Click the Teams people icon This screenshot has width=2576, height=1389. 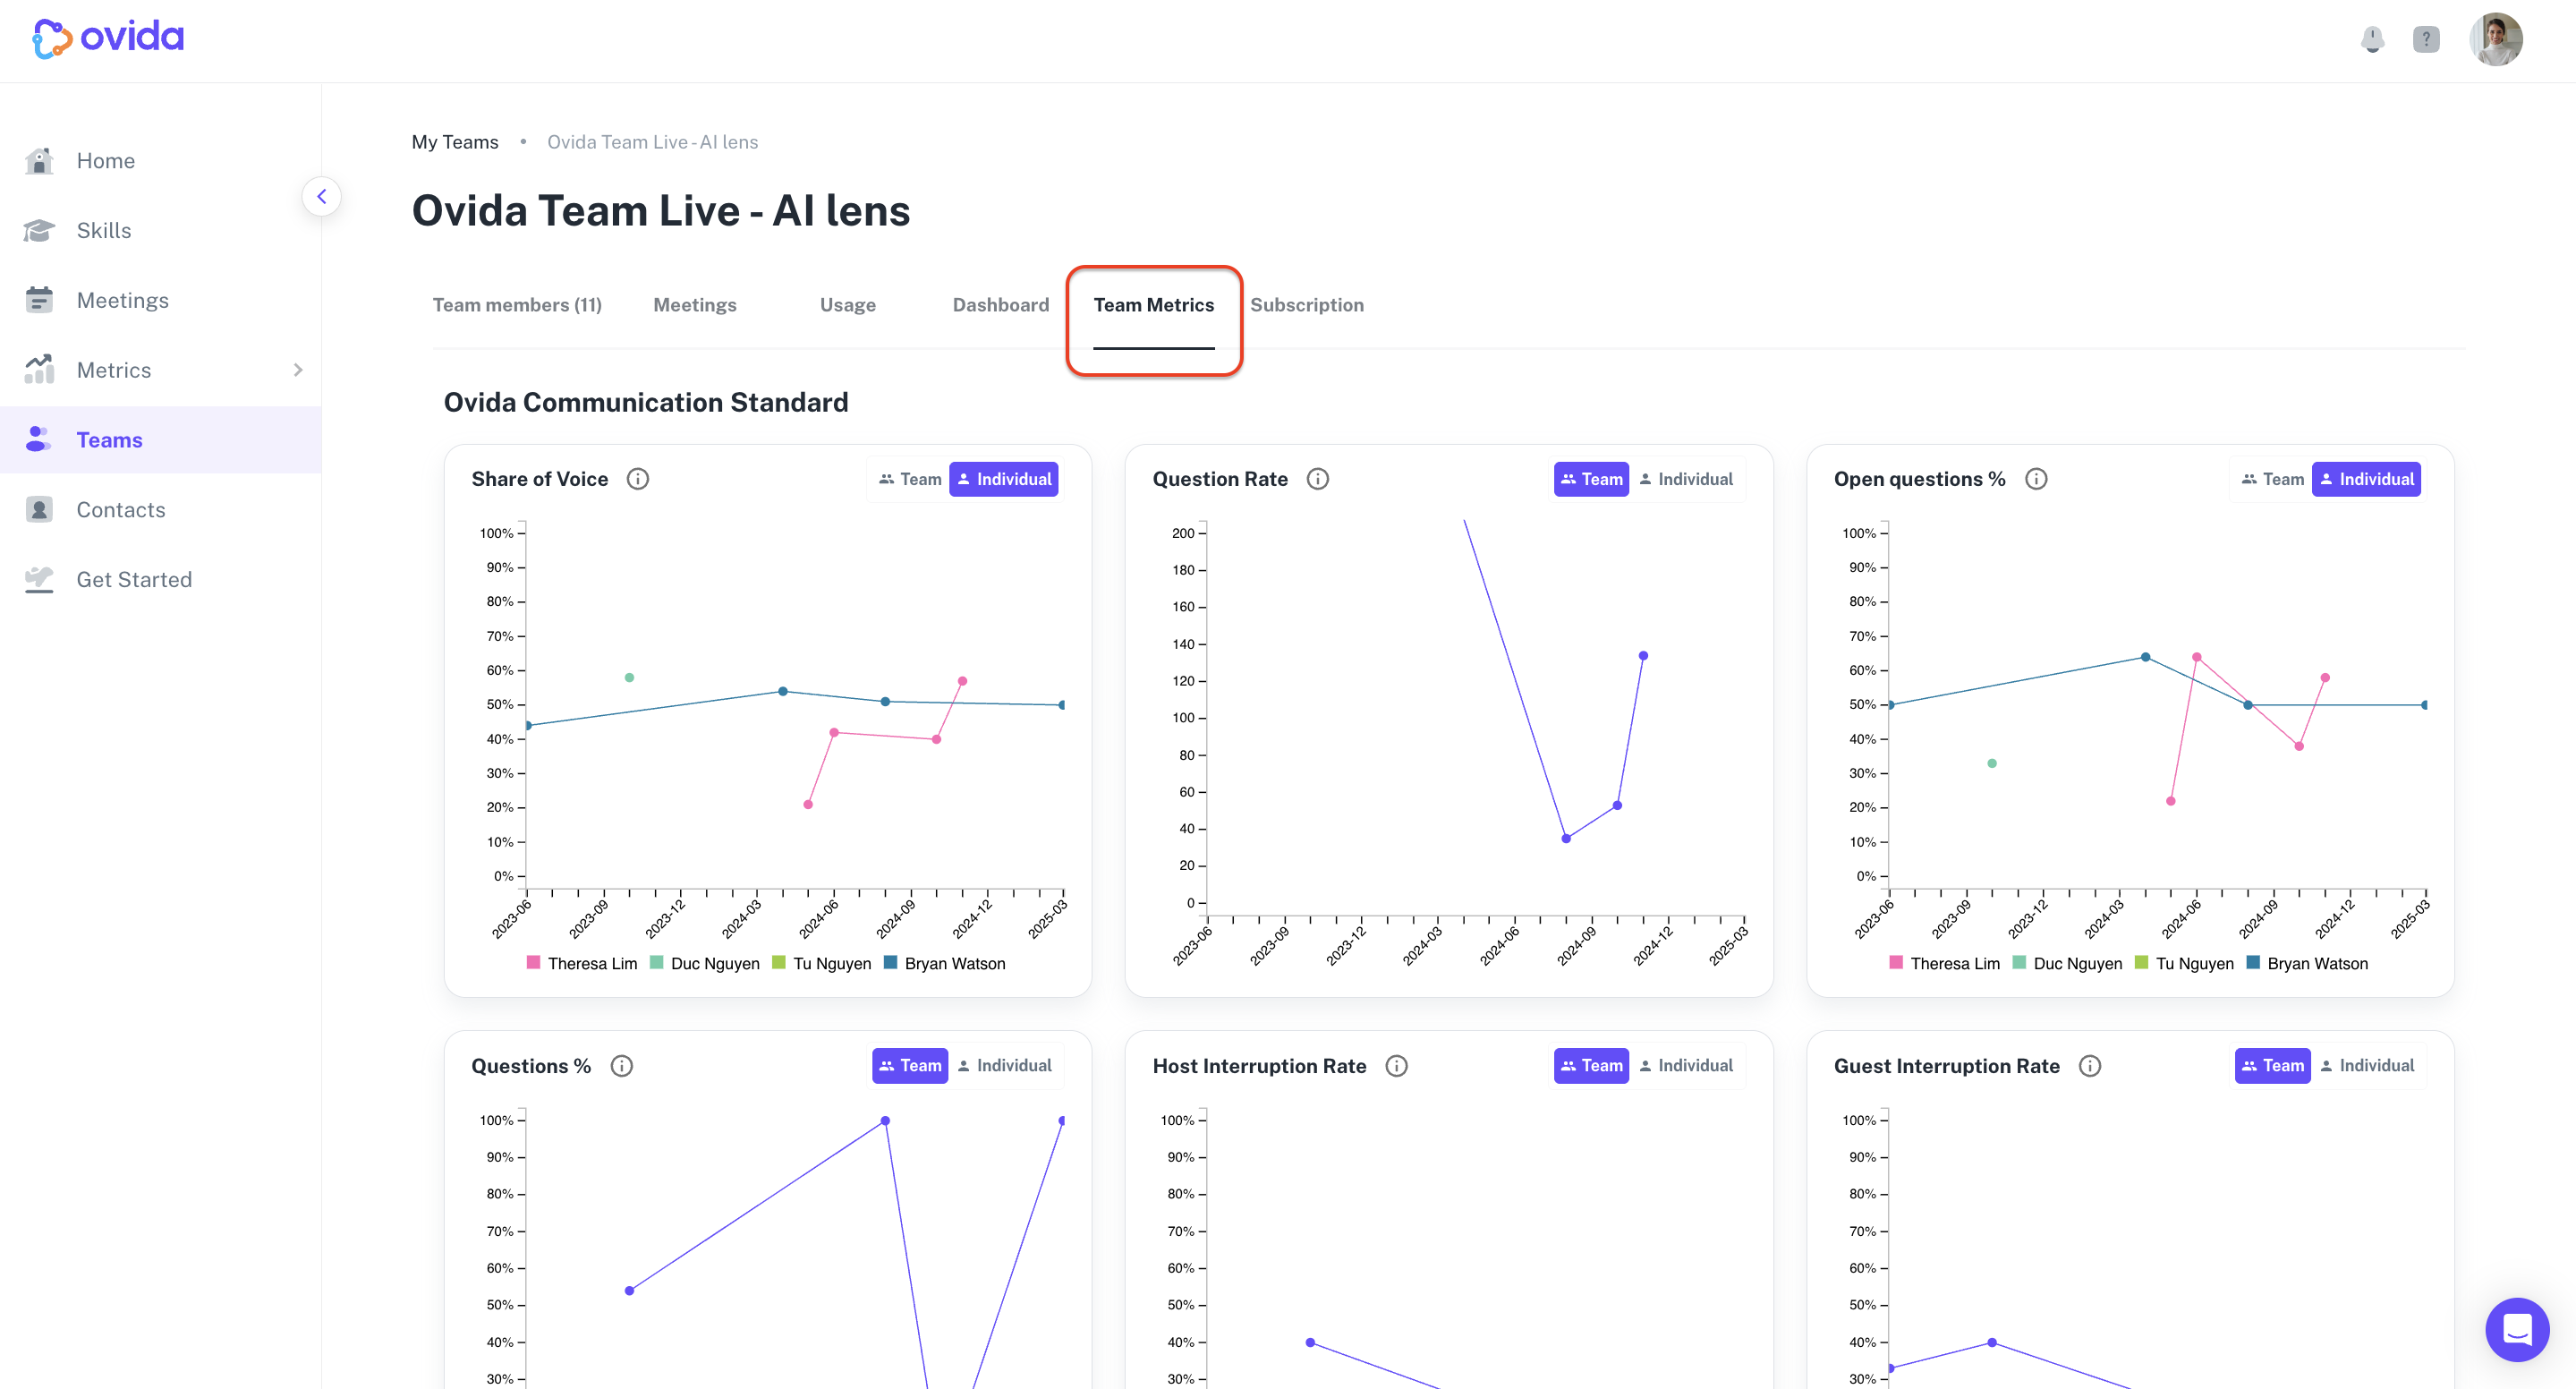tap(39, 439)
